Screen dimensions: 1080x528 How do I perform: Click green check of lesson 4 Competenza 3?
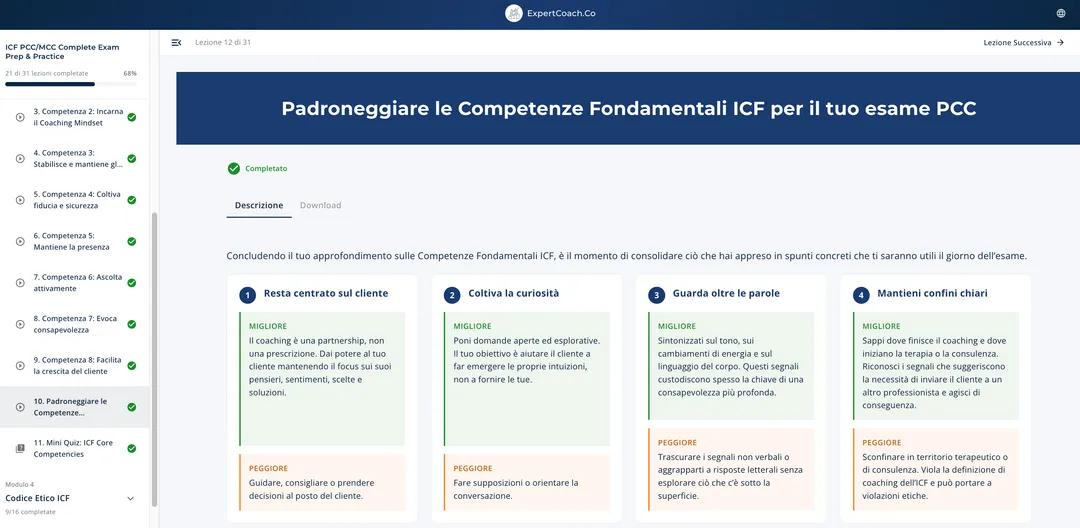tap(132, 158)
